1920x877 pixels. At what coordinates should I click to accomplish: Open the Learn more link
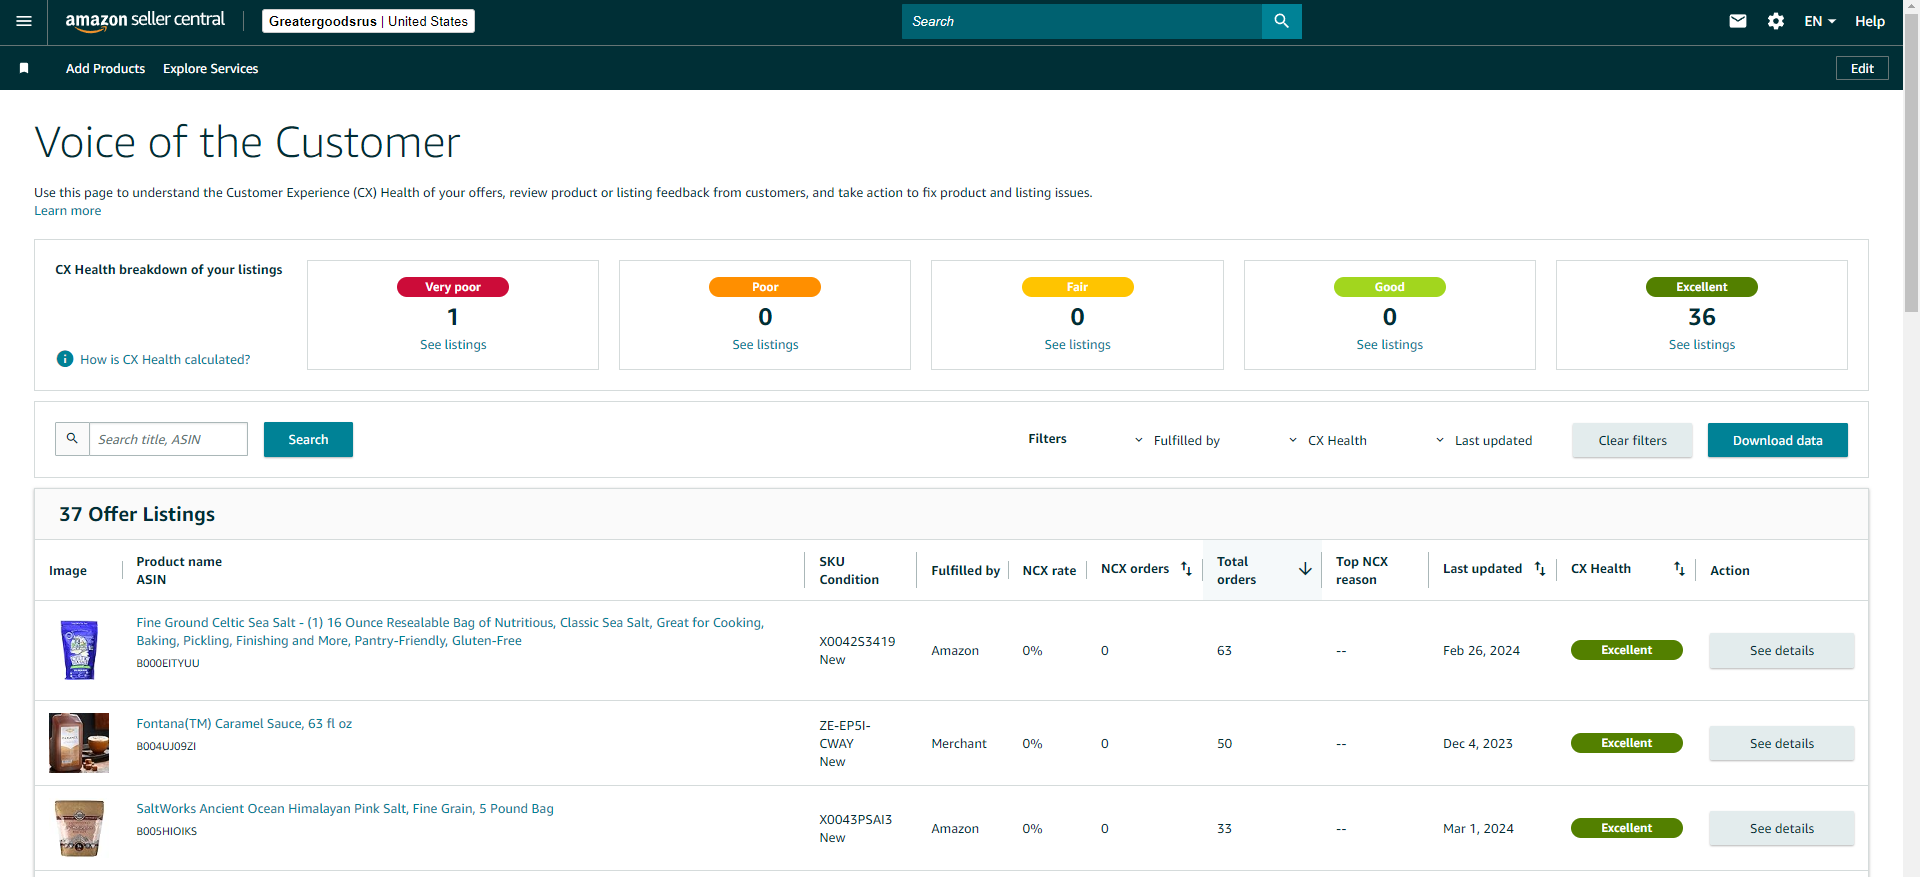pos(67,210)
